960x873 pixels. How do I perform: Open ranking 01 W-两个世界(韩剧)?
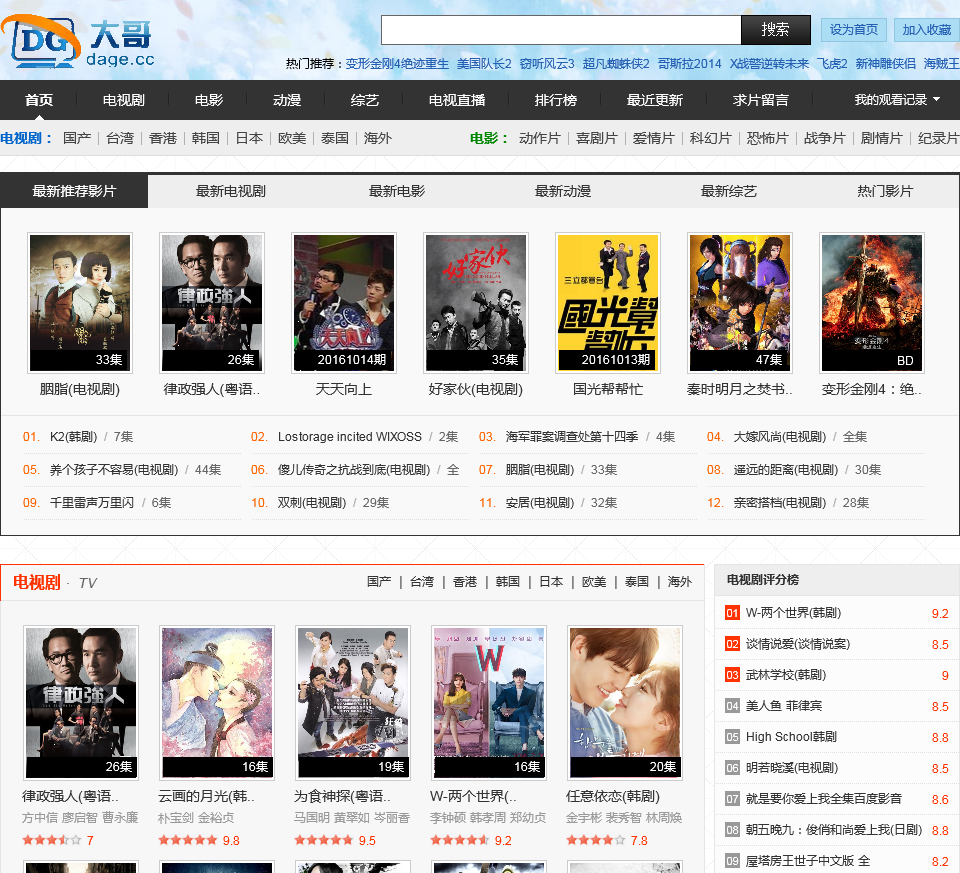coord(793,613)
